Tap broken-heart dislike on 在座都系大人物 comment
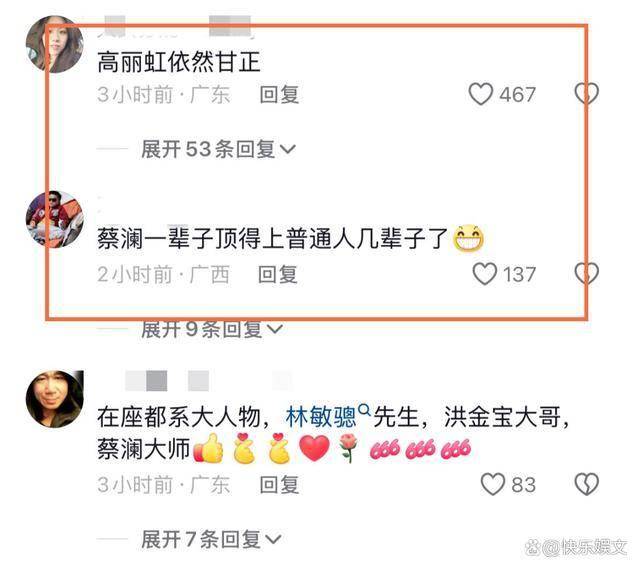The image size is (640, 570). tap(587, 485)
